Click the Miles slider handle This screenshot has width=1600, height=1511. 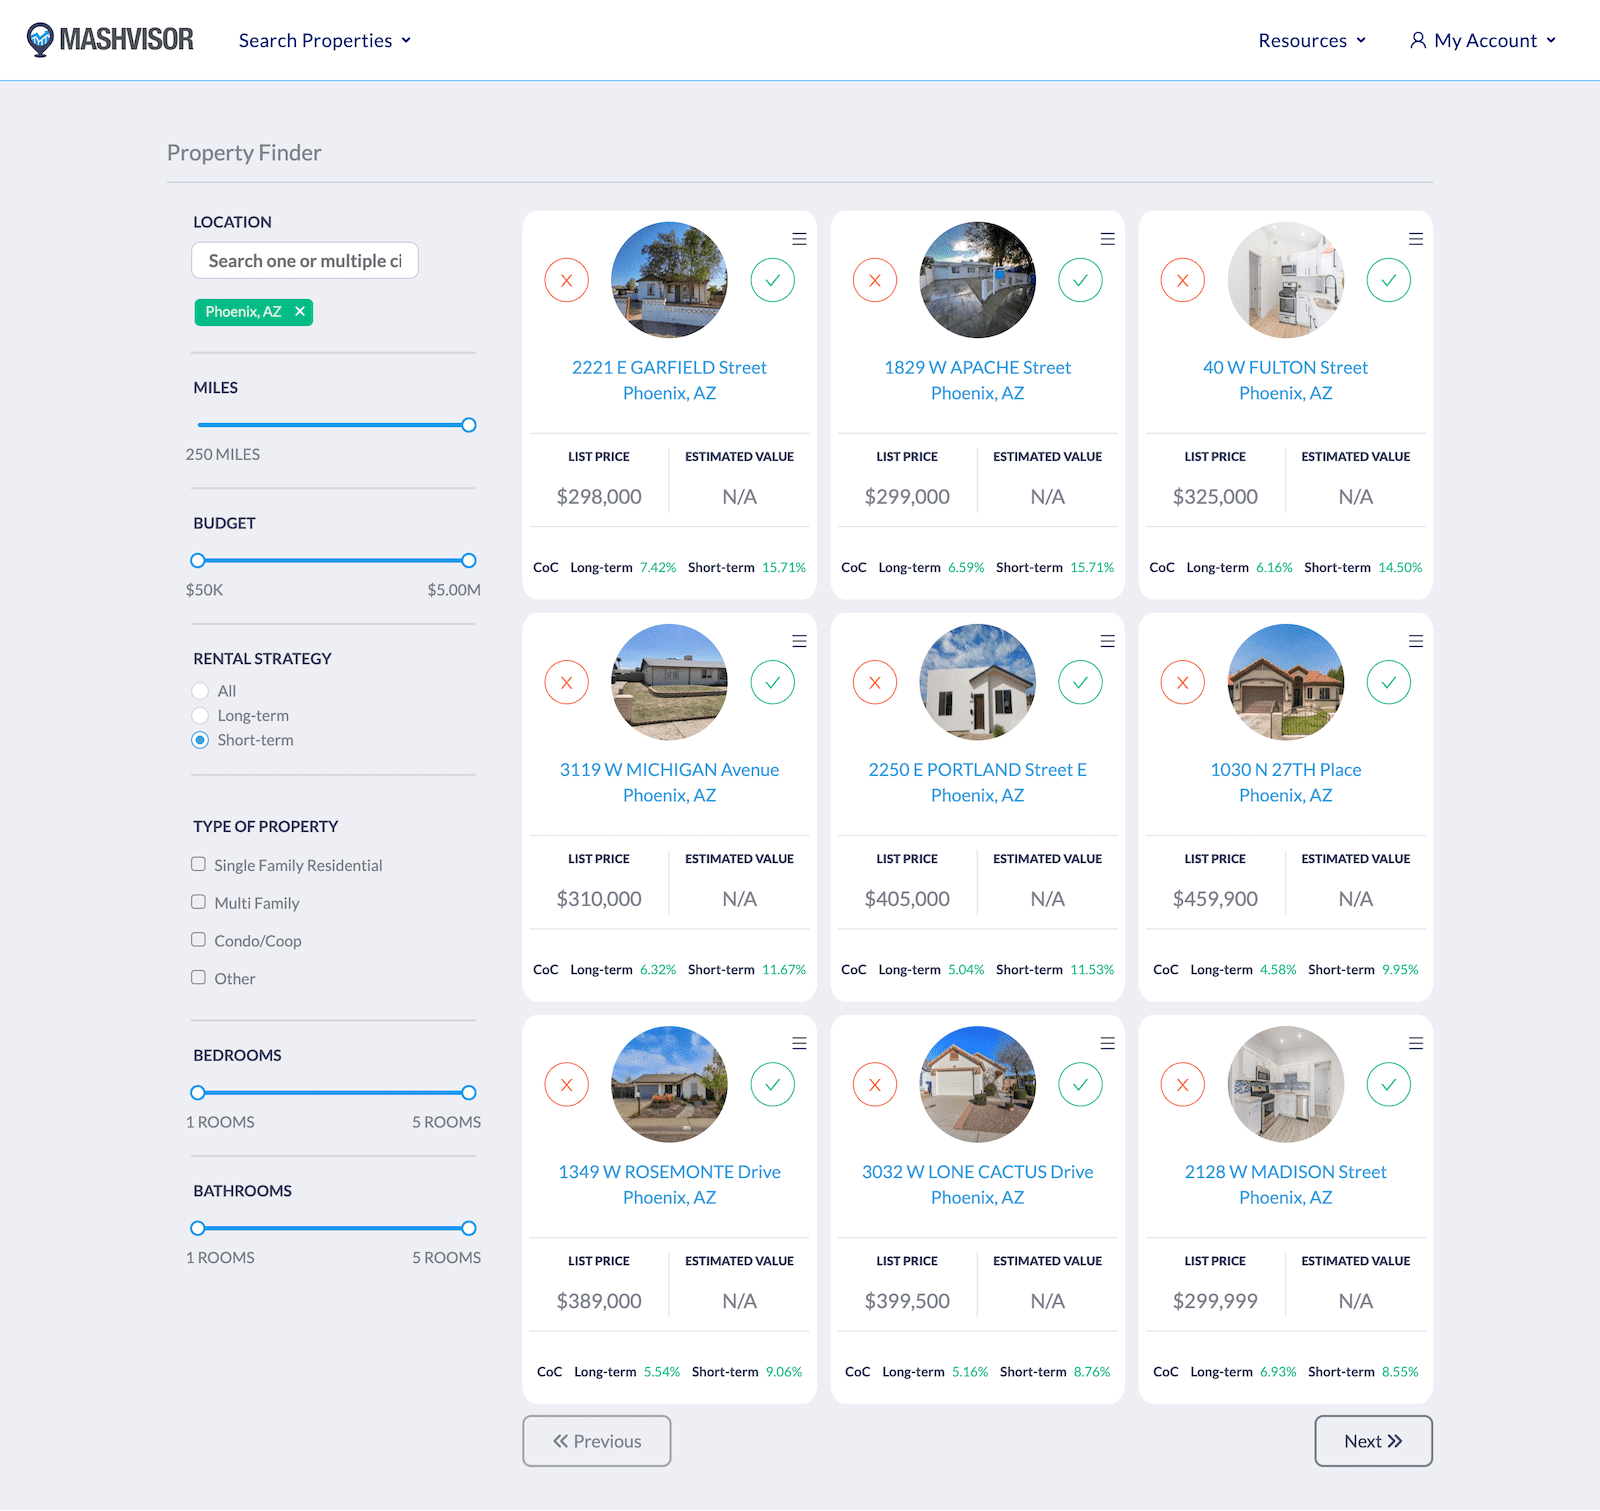pyautogui.click(x=469, y=425)
